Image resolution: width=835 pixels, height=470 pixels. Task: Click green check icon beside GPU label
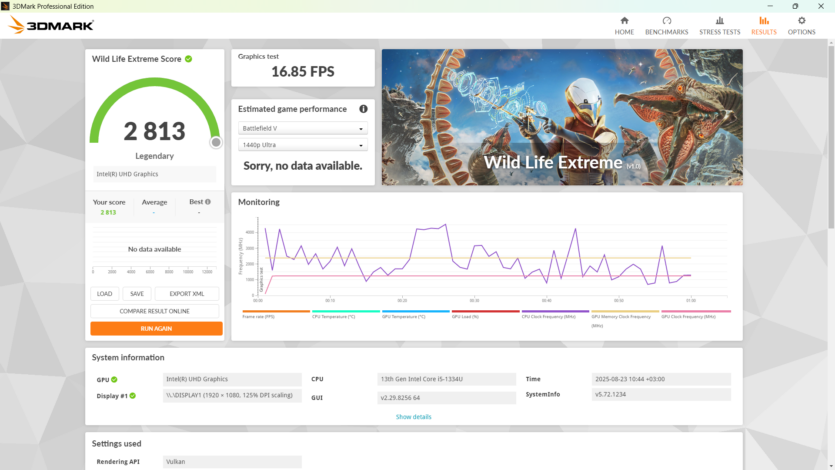(114, 380)
